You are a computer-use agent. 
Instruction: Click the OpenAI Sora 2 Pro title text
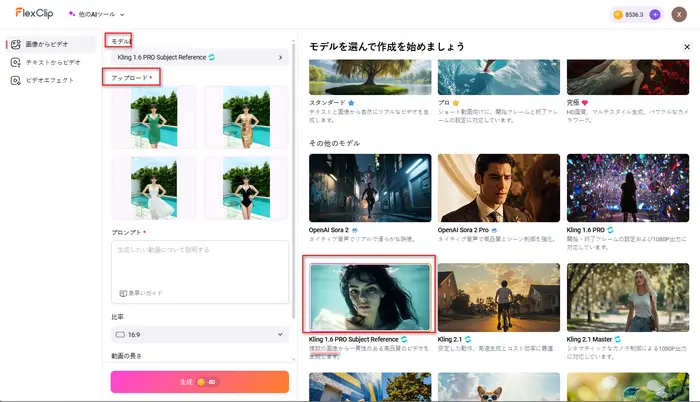coord(463,230)
